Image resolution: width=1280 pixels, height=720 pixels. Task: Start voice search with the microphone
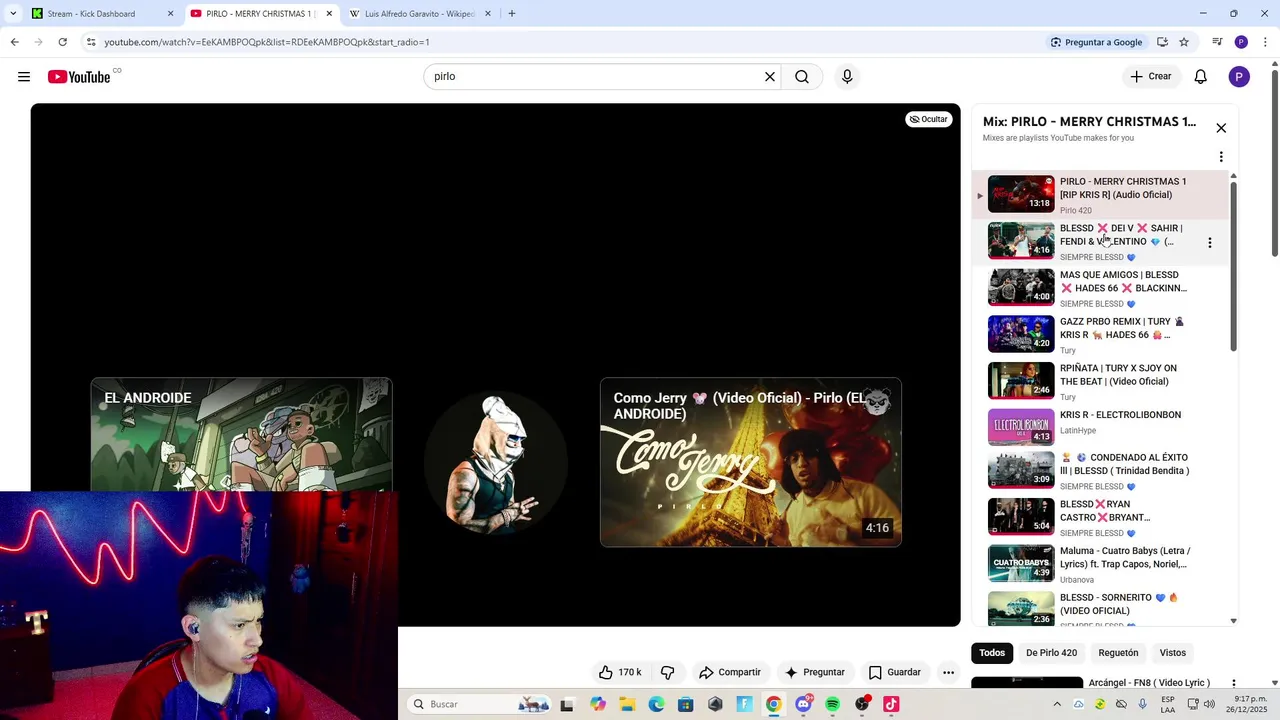847,77
